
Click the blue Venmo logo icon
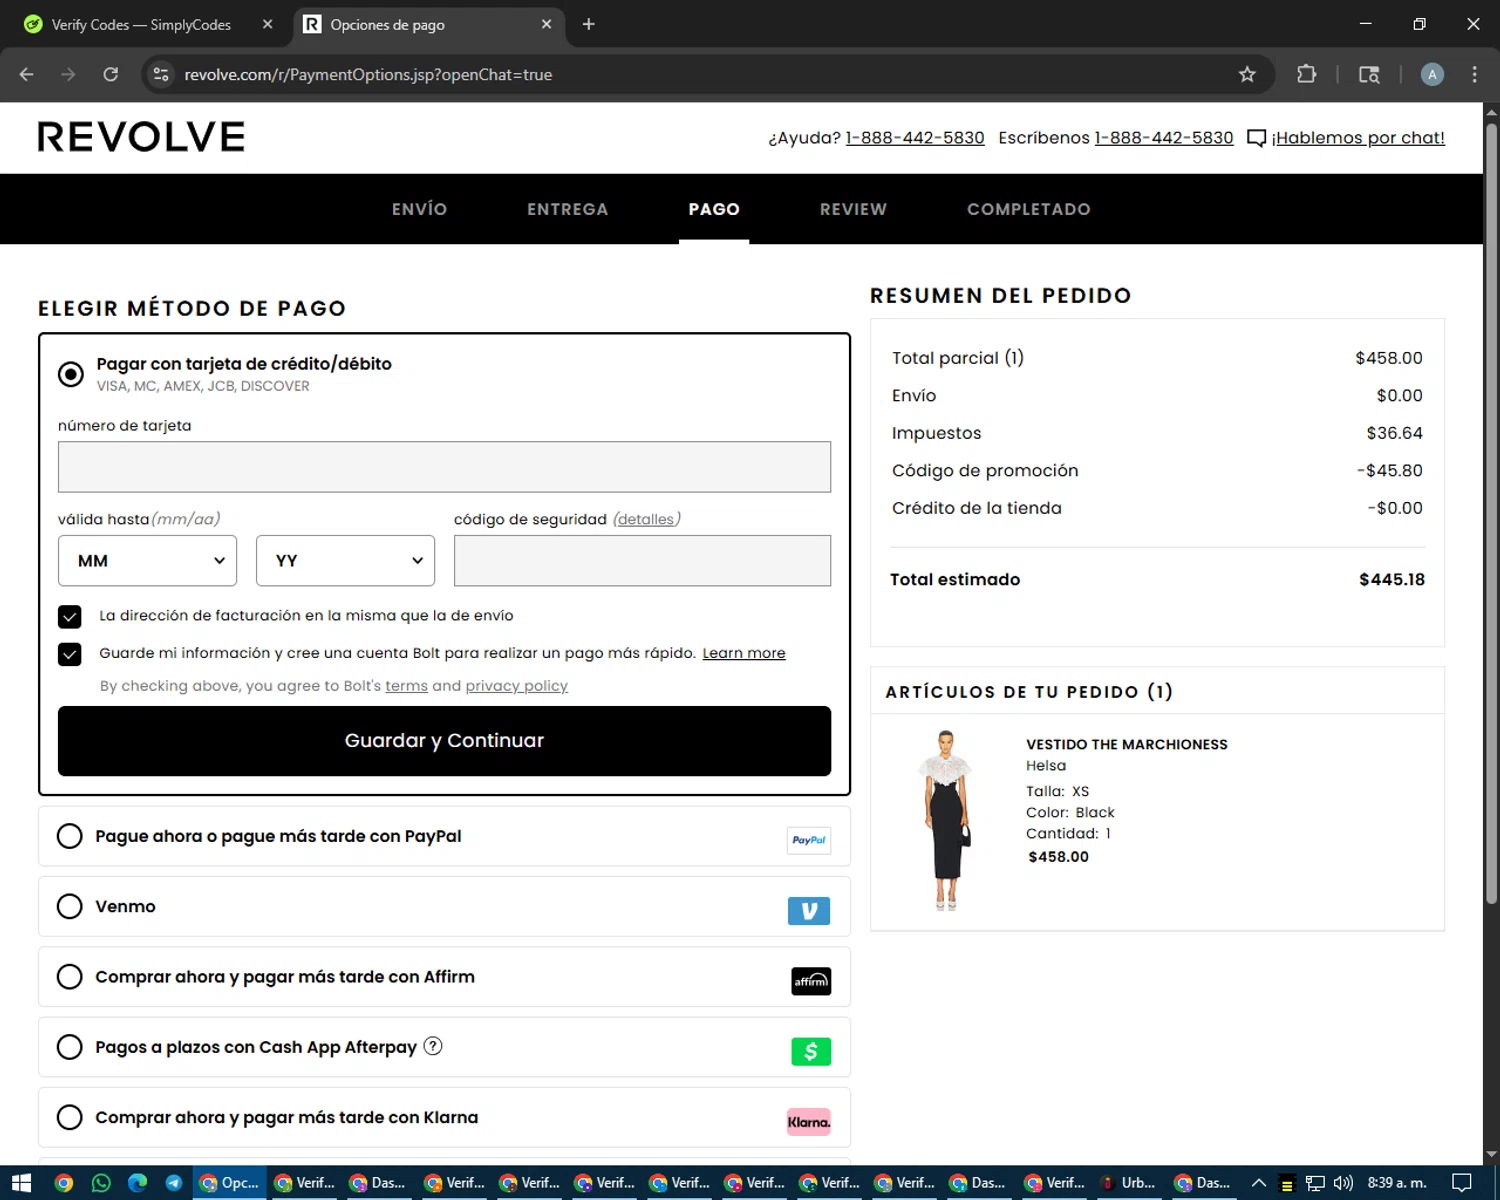(x=809, y=911)
